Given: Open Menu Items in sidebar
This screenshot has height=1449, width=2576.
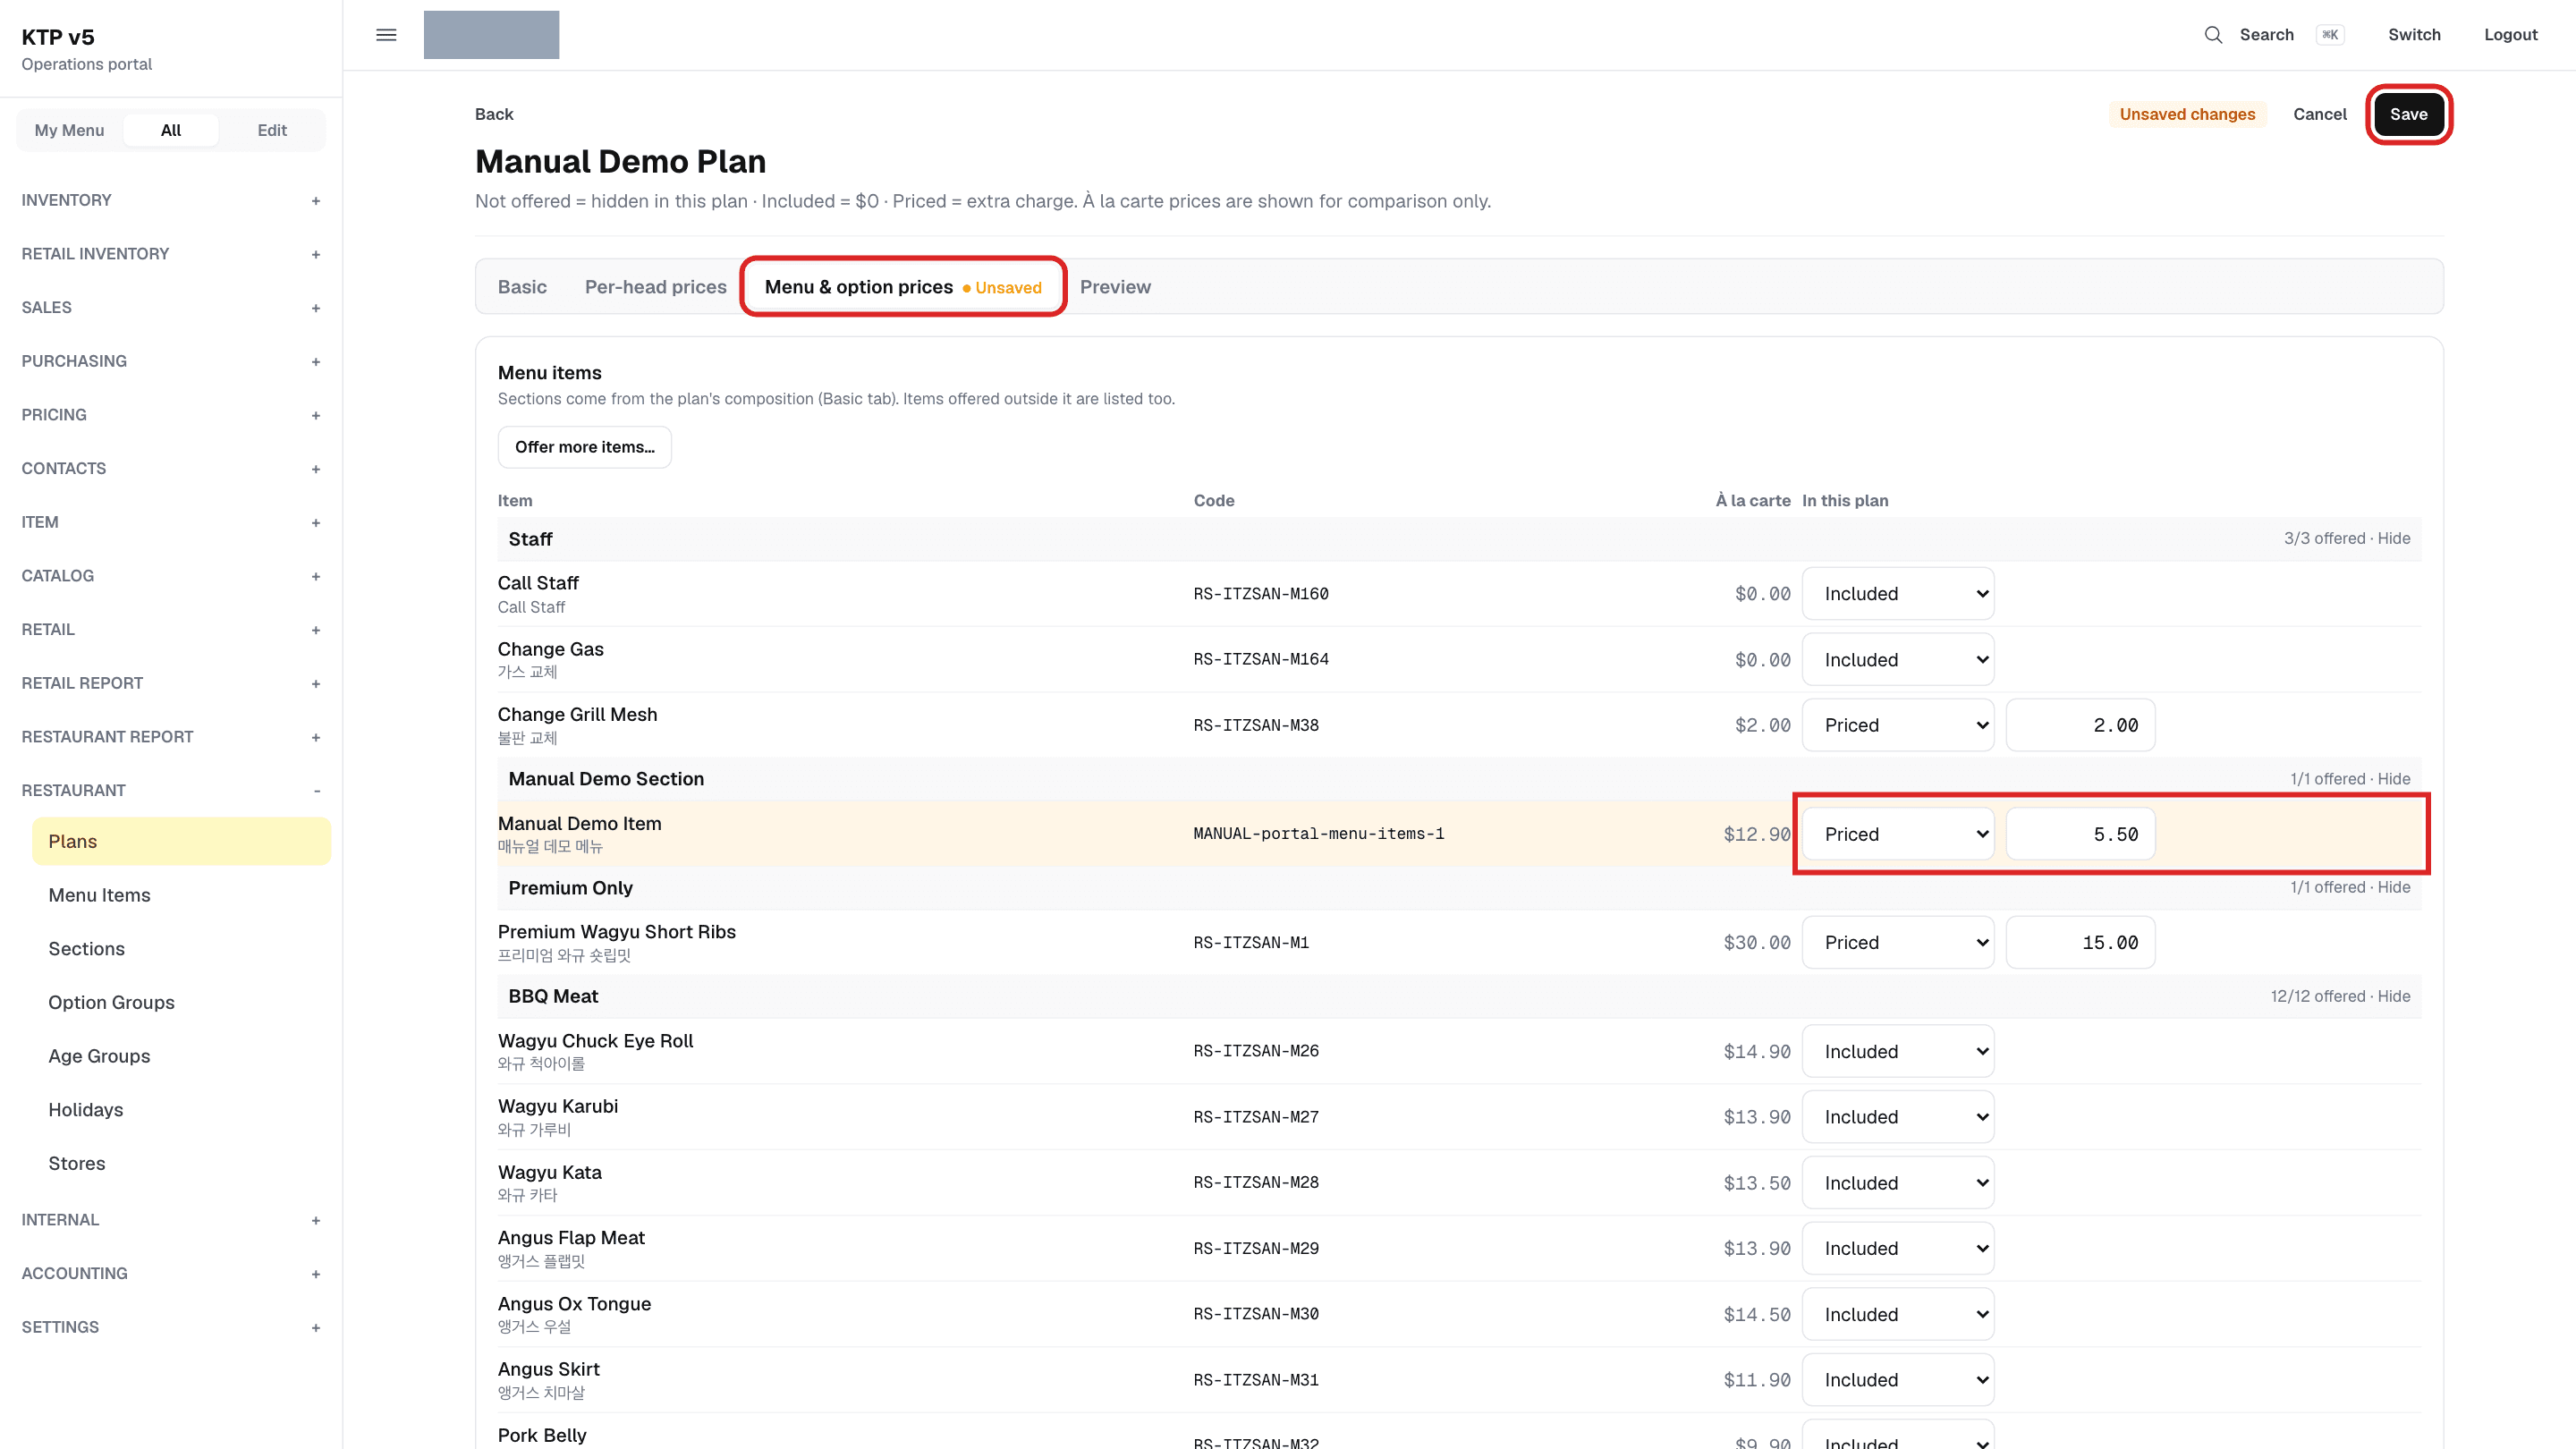Looking at the screenshot, I should click(x=180, y=895).
